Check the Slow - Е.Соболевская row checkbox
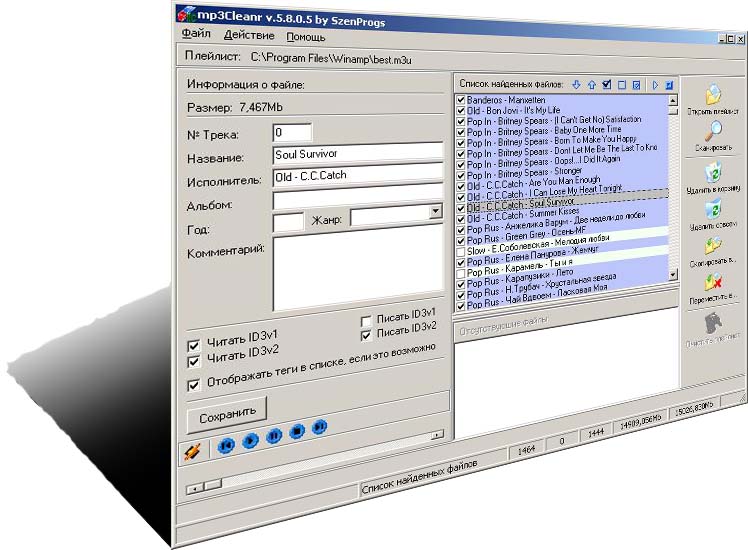The height and width of the screenshot is (550, 748). coord(461,251)
